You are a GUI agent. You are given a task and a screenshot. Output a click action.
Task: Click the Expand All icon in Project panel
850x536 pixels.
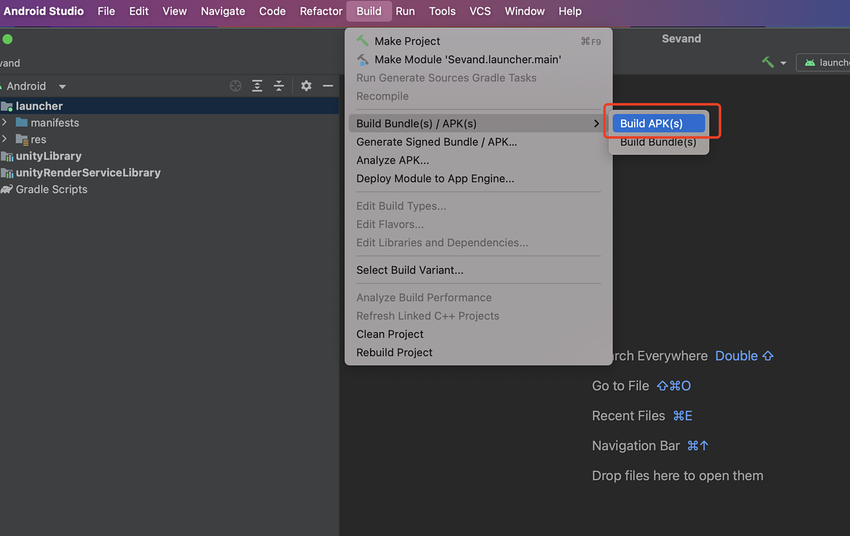point(257,86)
